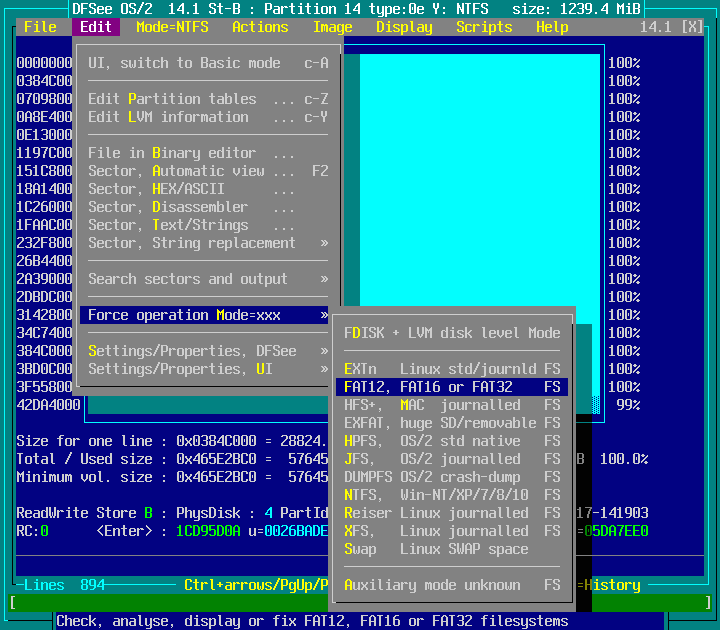Viewport: 720px width, 630px height.
Task: Select FAT12, FAT16 or FAT32 FS mode
Action: pyautogui.click(x=452, y=387)
